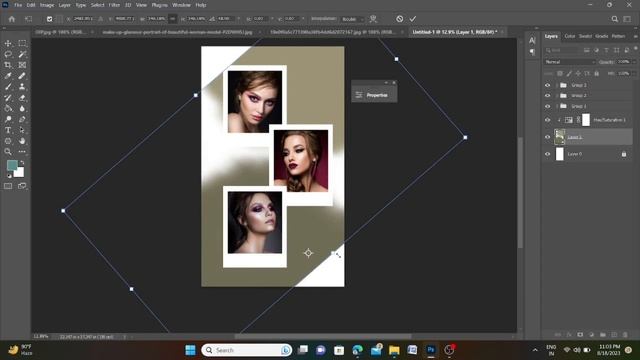Select the Brush tool
This screenshot has height=360, width=640.
tap(8, 87)
